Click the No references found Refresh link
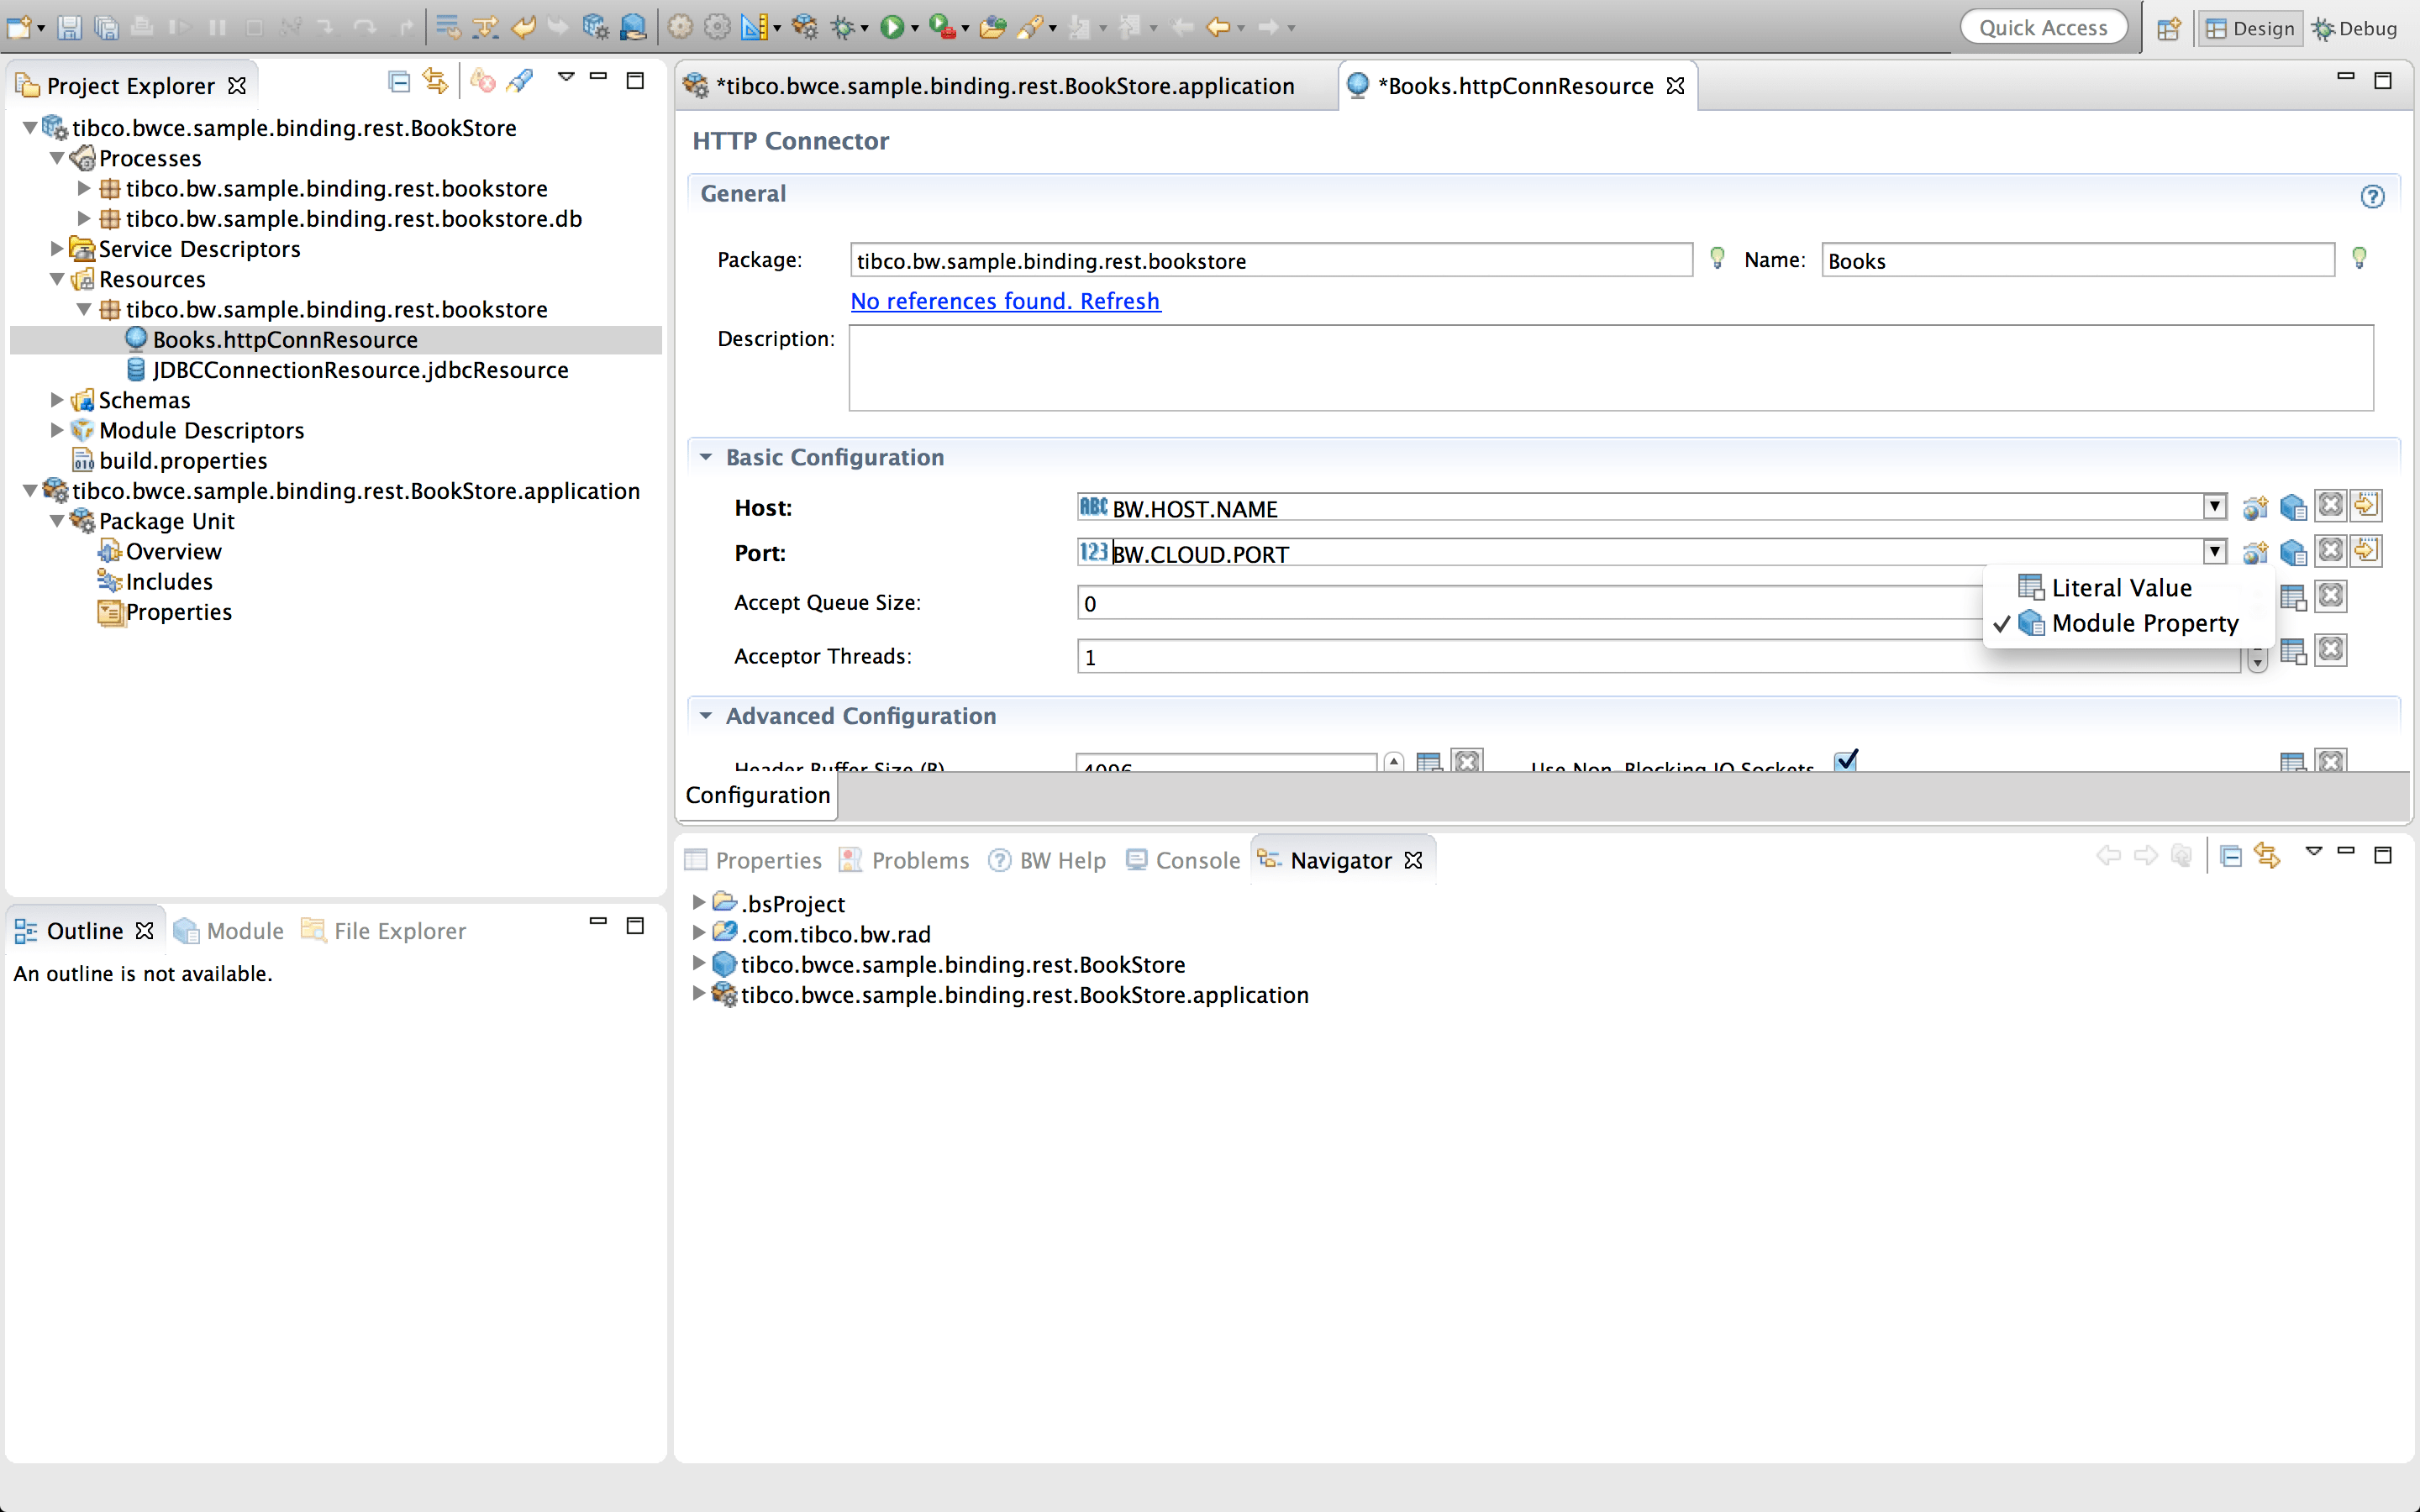 click(1004, 300)
